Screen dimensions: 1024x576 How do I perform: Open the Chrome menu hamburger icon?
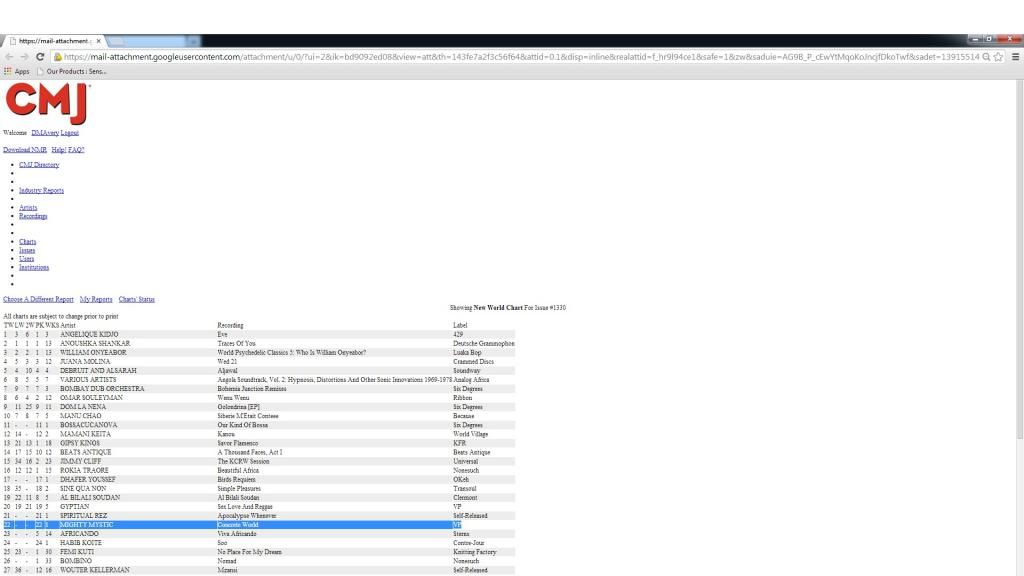[x=1015, y=57]
